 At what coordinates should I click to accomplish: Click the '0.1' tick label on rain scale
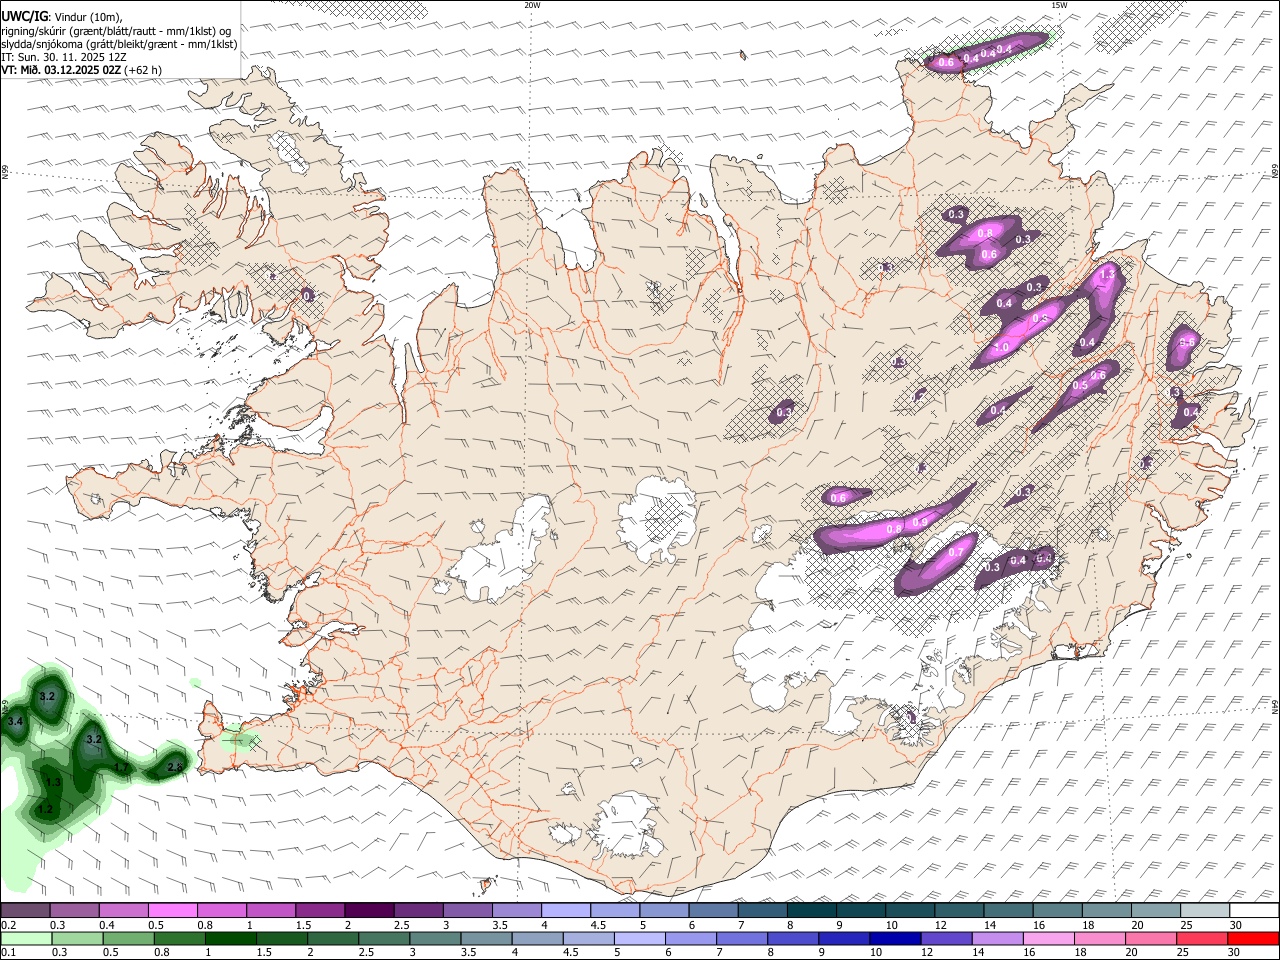point(7,952)
